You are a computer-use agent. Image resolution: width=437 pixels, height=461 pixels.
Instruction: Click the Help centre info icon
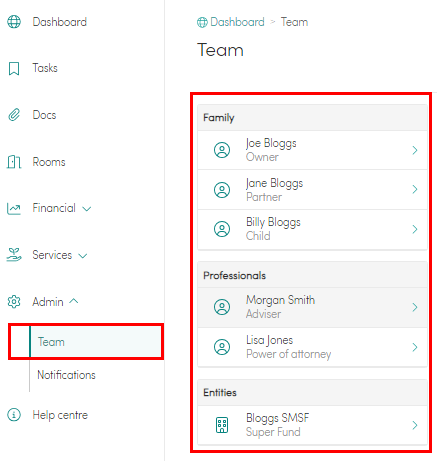click(14, 415)
